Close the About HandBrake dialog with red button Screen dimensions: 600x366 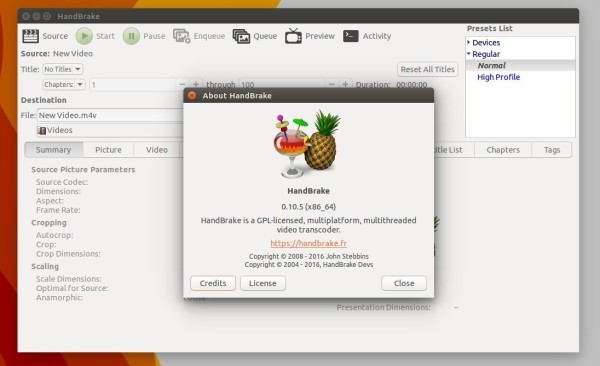(192, 95)
